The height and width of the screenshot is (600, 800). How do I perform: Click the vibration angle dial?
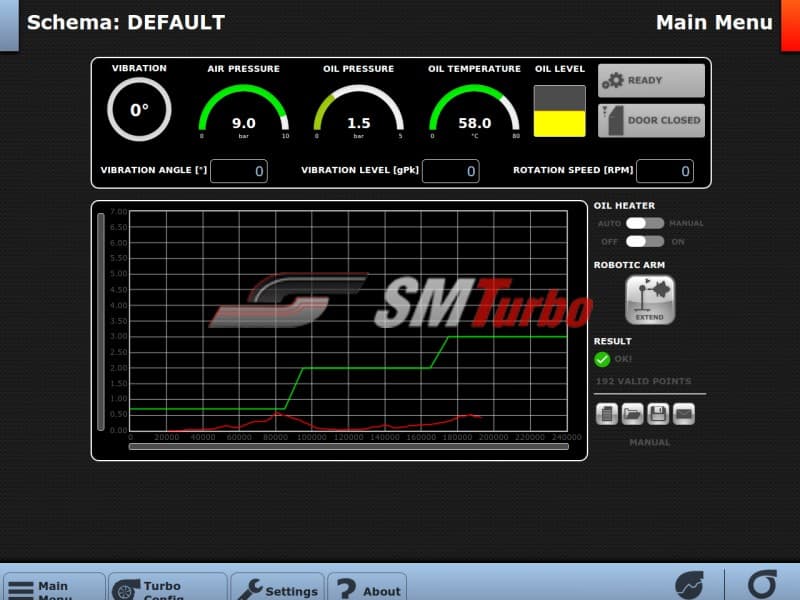139,109
